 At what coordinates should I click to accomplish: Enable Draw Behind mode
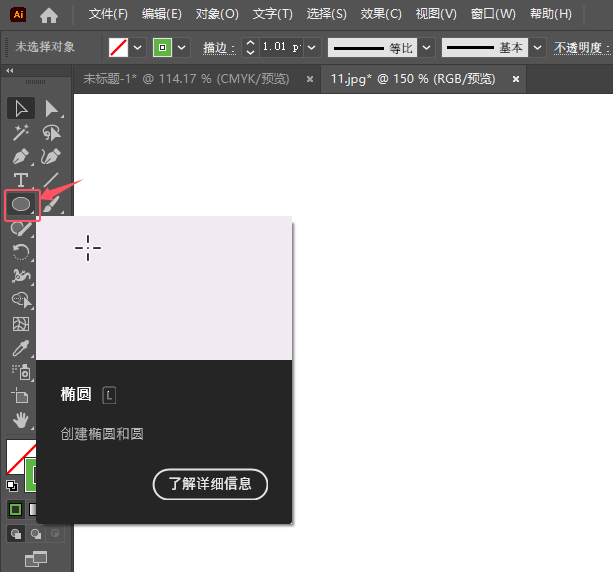tap(36, 534)
